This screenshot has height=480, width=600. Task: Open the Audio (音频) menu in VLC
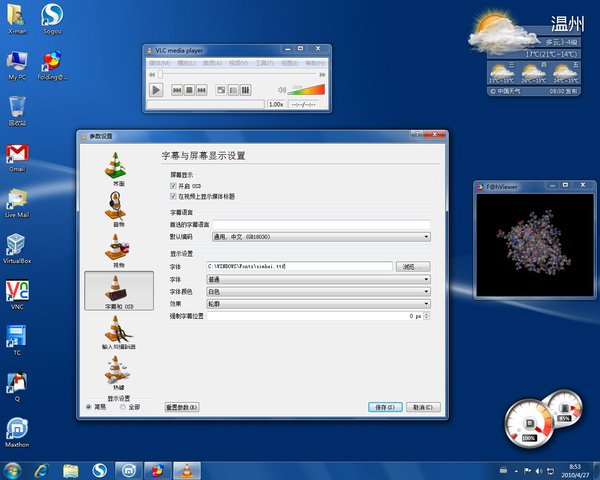[x=212, y=63]
